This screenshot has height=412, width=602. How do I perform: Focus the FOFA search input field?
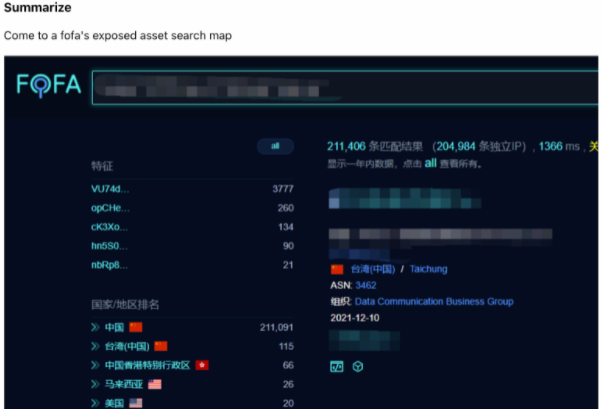tap(345, 88)
